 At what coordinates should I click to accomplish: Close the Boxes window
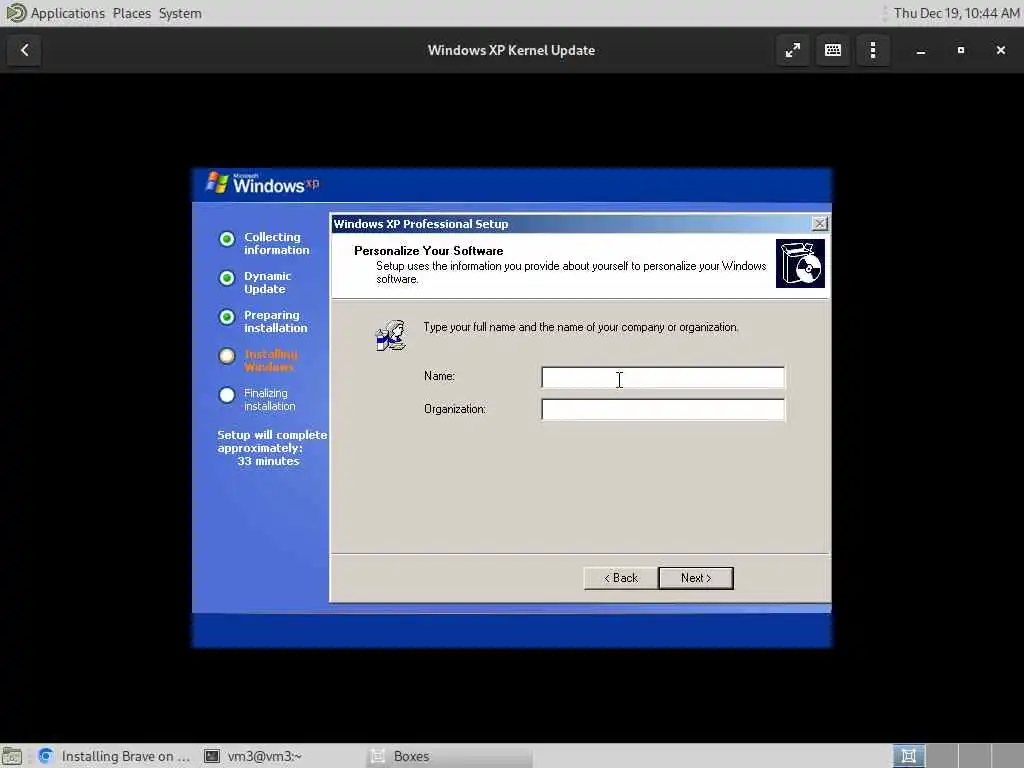[x=1000, y=50]
